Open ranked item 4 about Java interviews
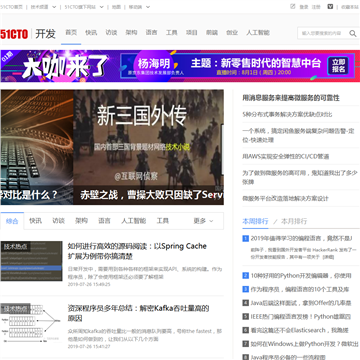Viewport: 360px width, 360px height. click(x=301, y=303)
